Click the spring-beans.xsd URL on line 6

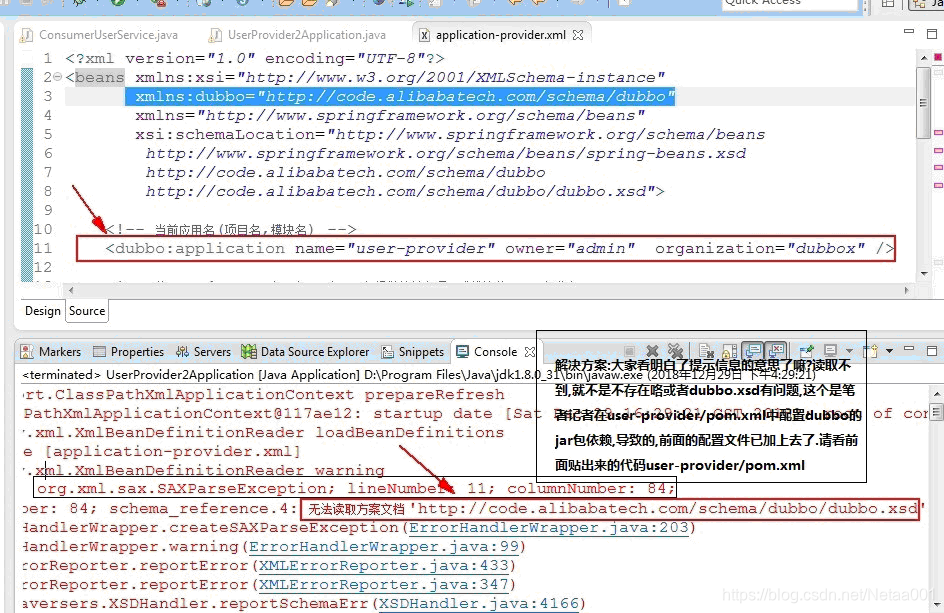(x=446, y=154)
